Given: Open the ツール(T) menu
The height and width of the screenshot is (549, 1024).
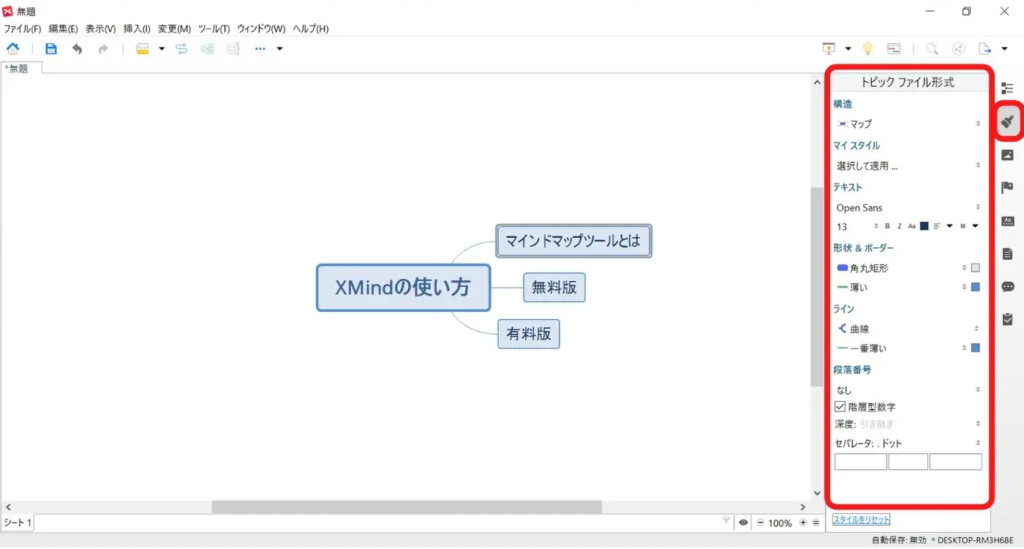Looking at the screenshot, I should coord(214,29).
